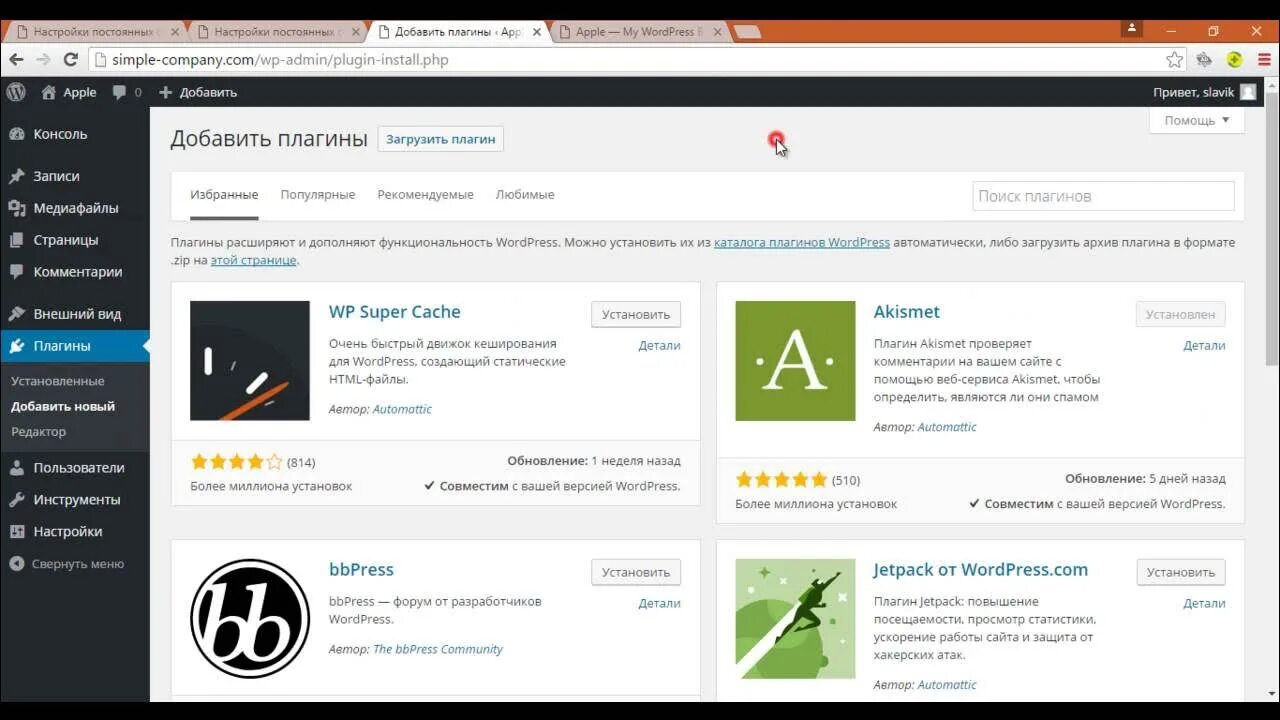1280x720 pixels.
Task: Install the Jetpack plugin
Action: pos(1181,572)
